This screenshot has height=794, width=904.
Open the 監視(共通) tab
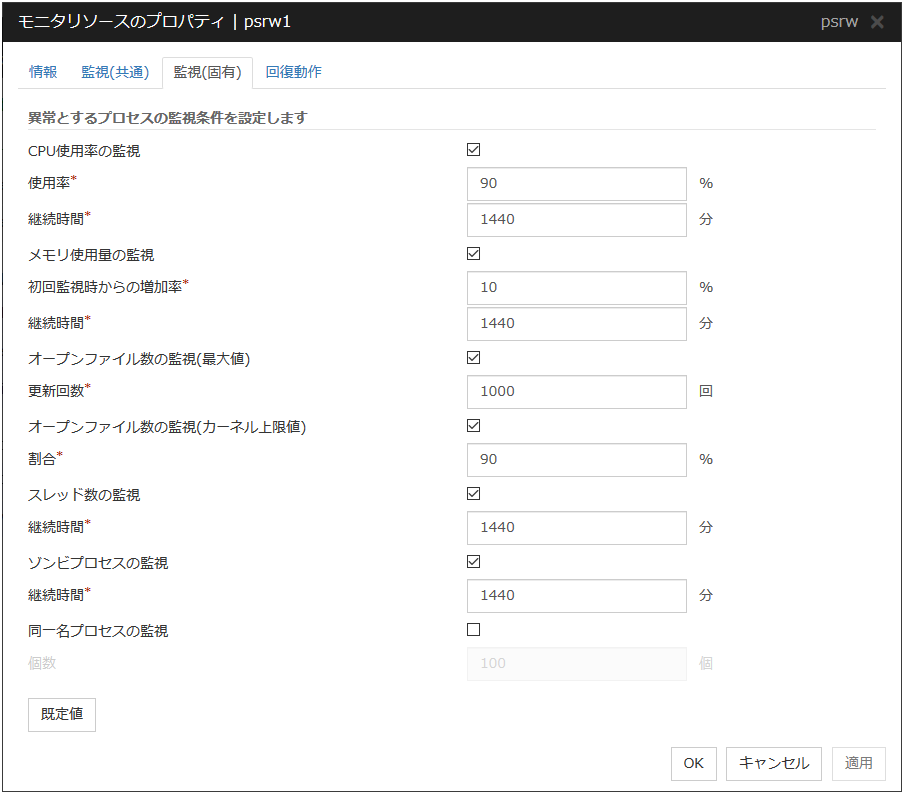115,72
